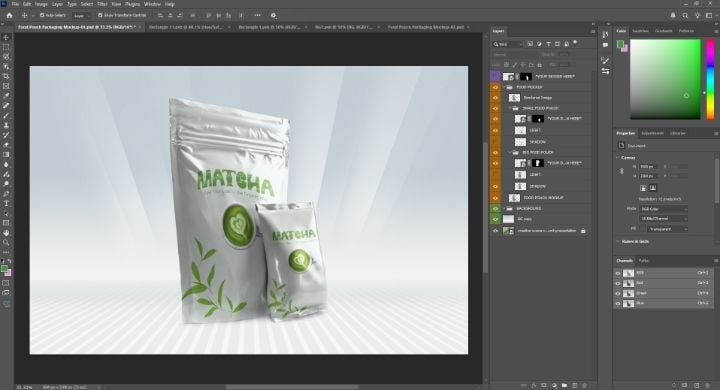Select the Zoom tool
This screenshot has height=390, width=720.
[6, 243]
